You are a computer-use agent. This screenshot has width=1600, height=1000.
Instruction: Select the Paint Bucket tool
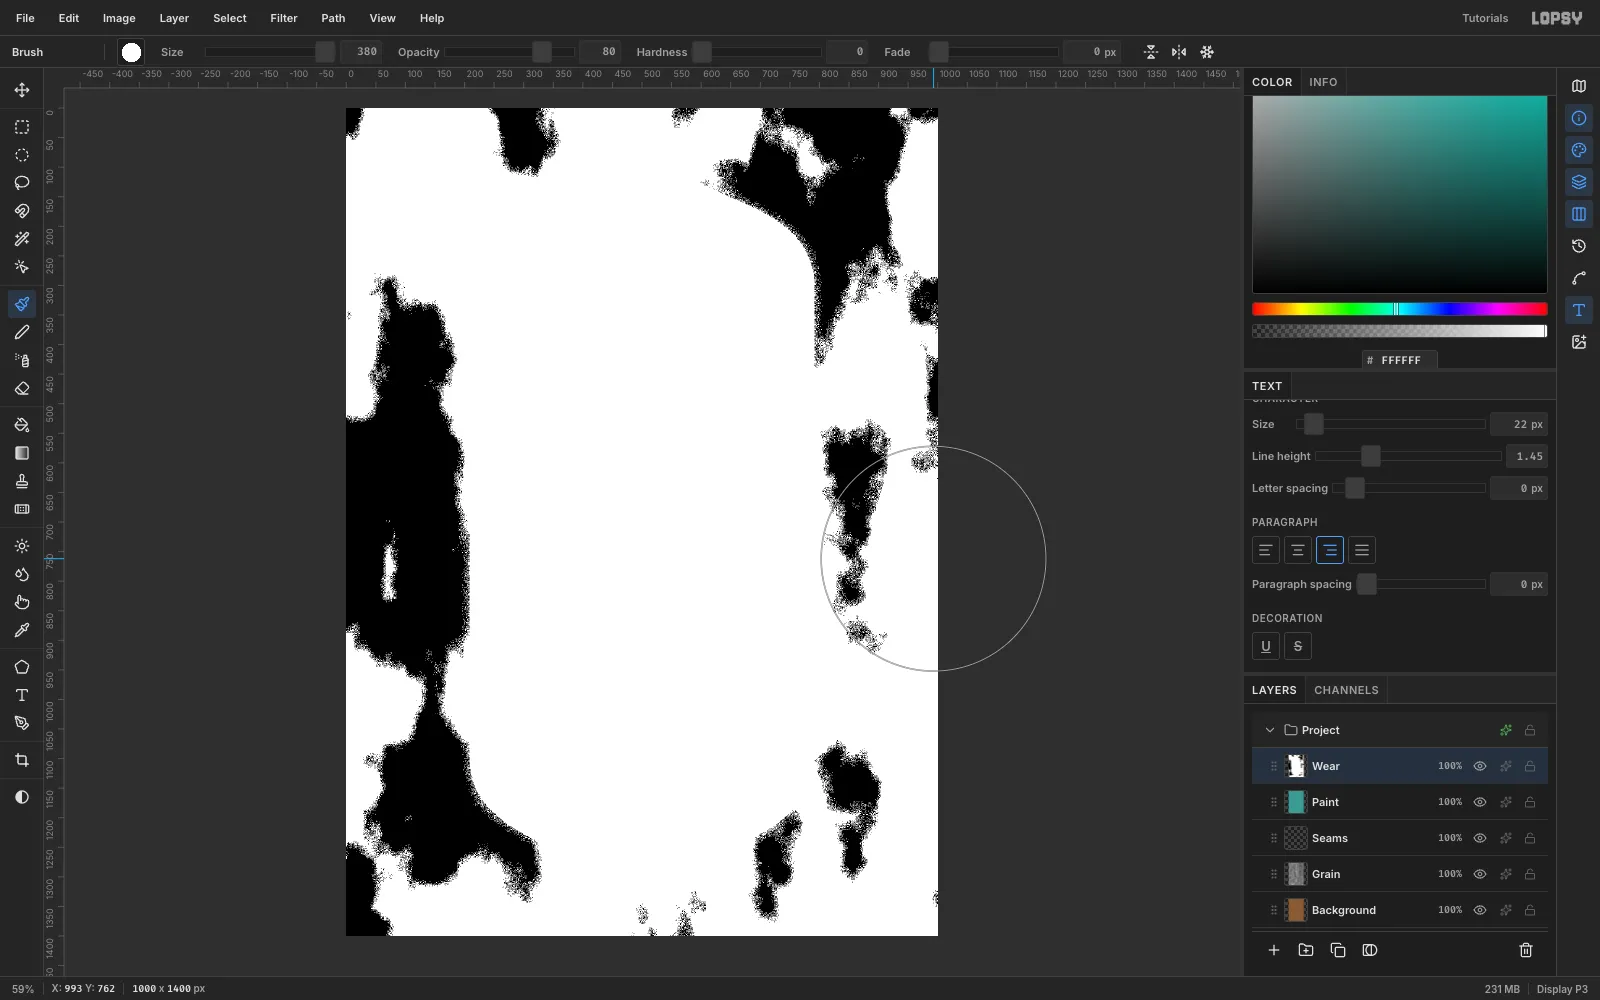(22, 425)
